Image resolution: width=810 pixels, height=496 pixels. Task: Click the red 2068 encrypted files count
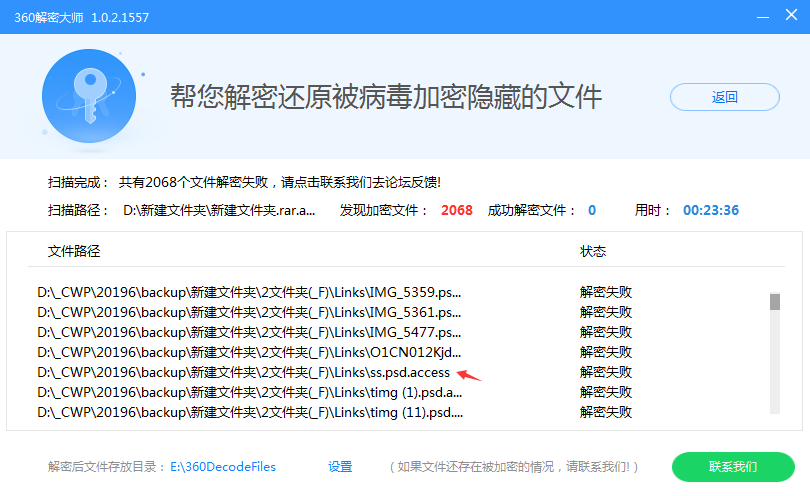(x=457, y=210)
